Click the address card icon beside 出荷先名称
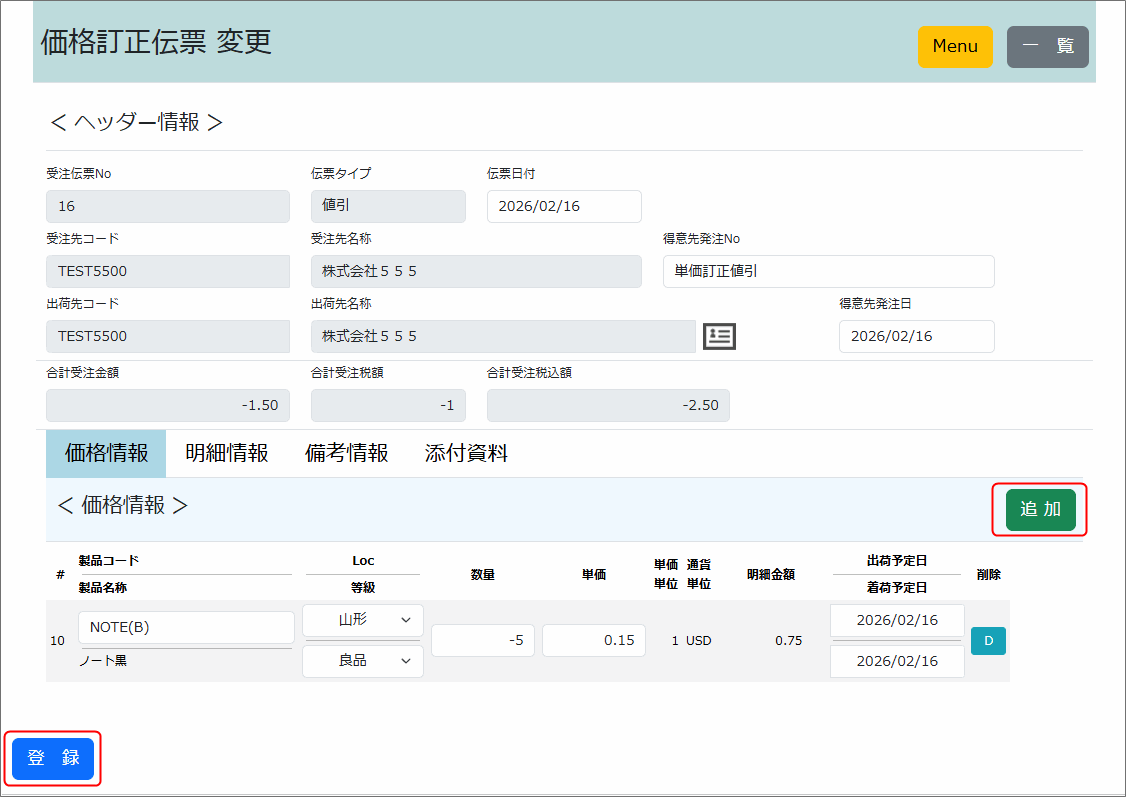This screenshot has height=797, width=1126. 719,337
